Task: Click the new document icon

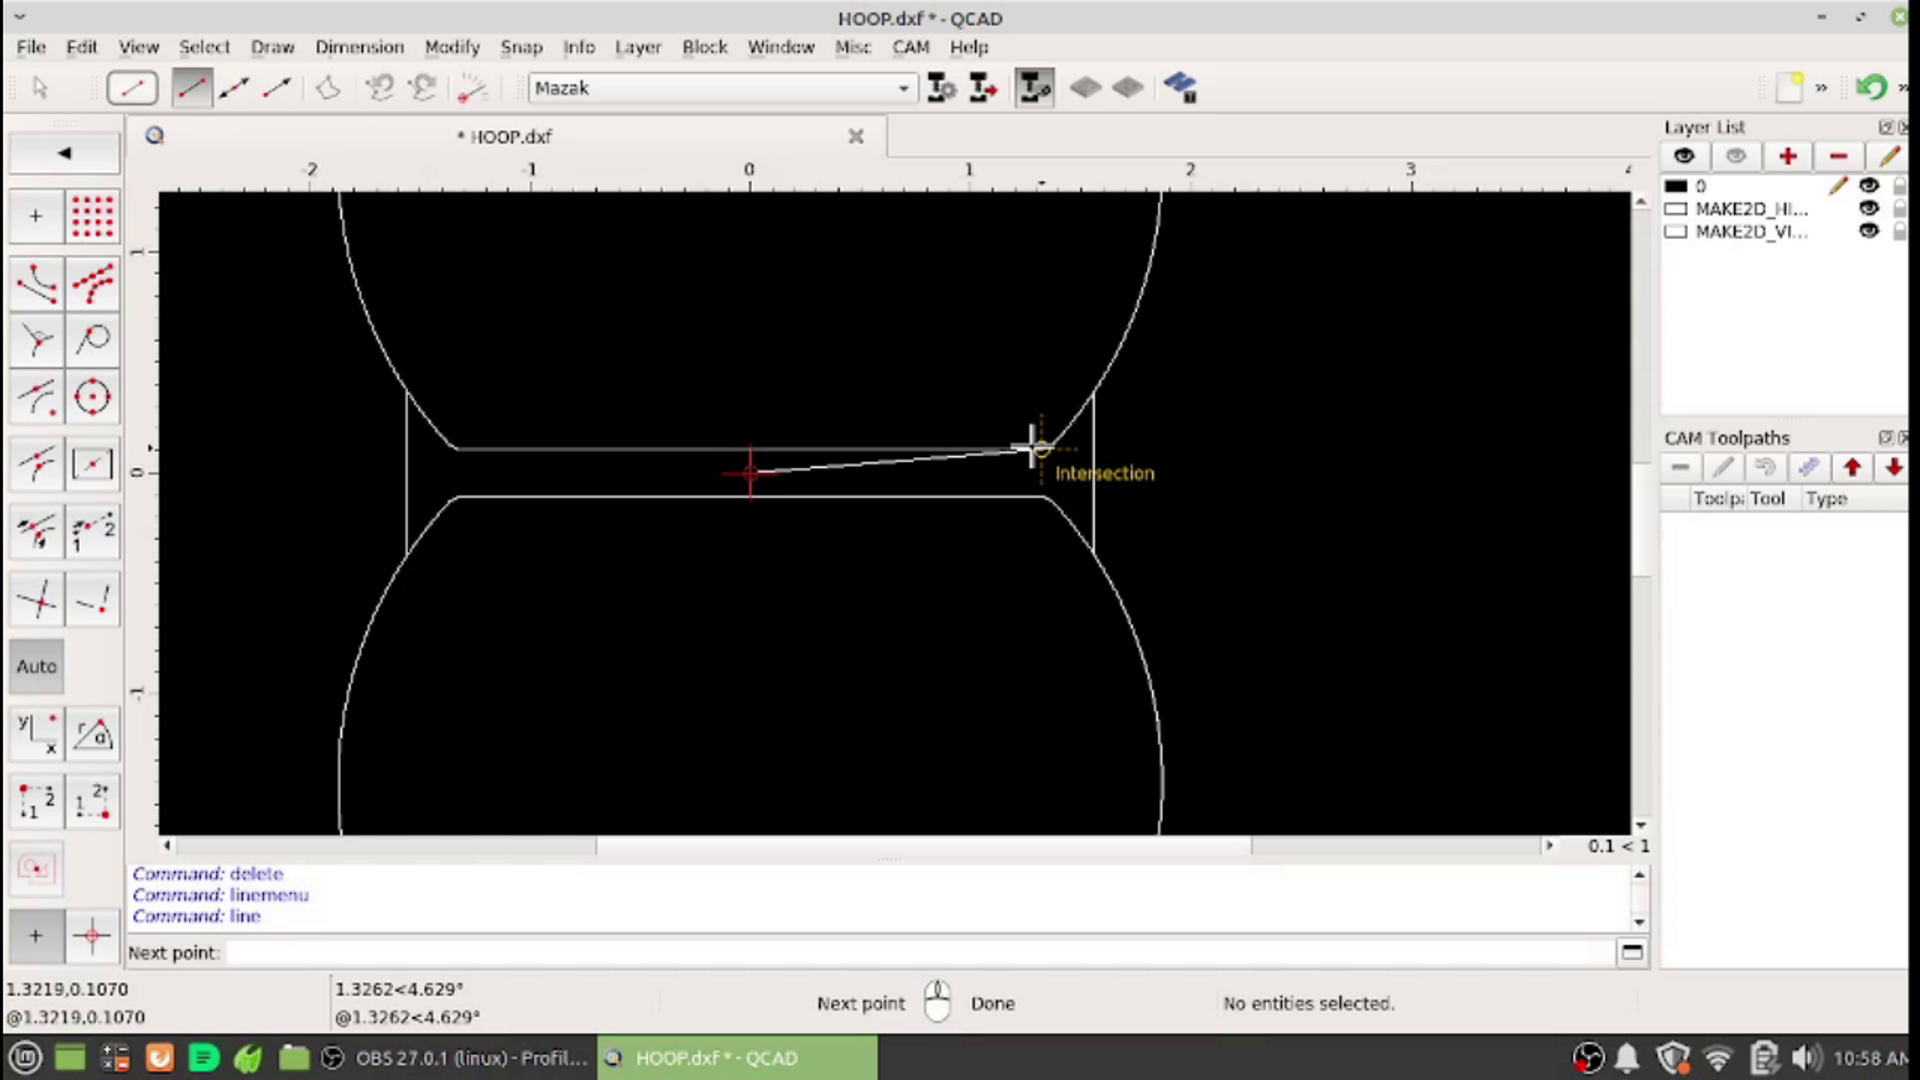Action: [1790, 88]
